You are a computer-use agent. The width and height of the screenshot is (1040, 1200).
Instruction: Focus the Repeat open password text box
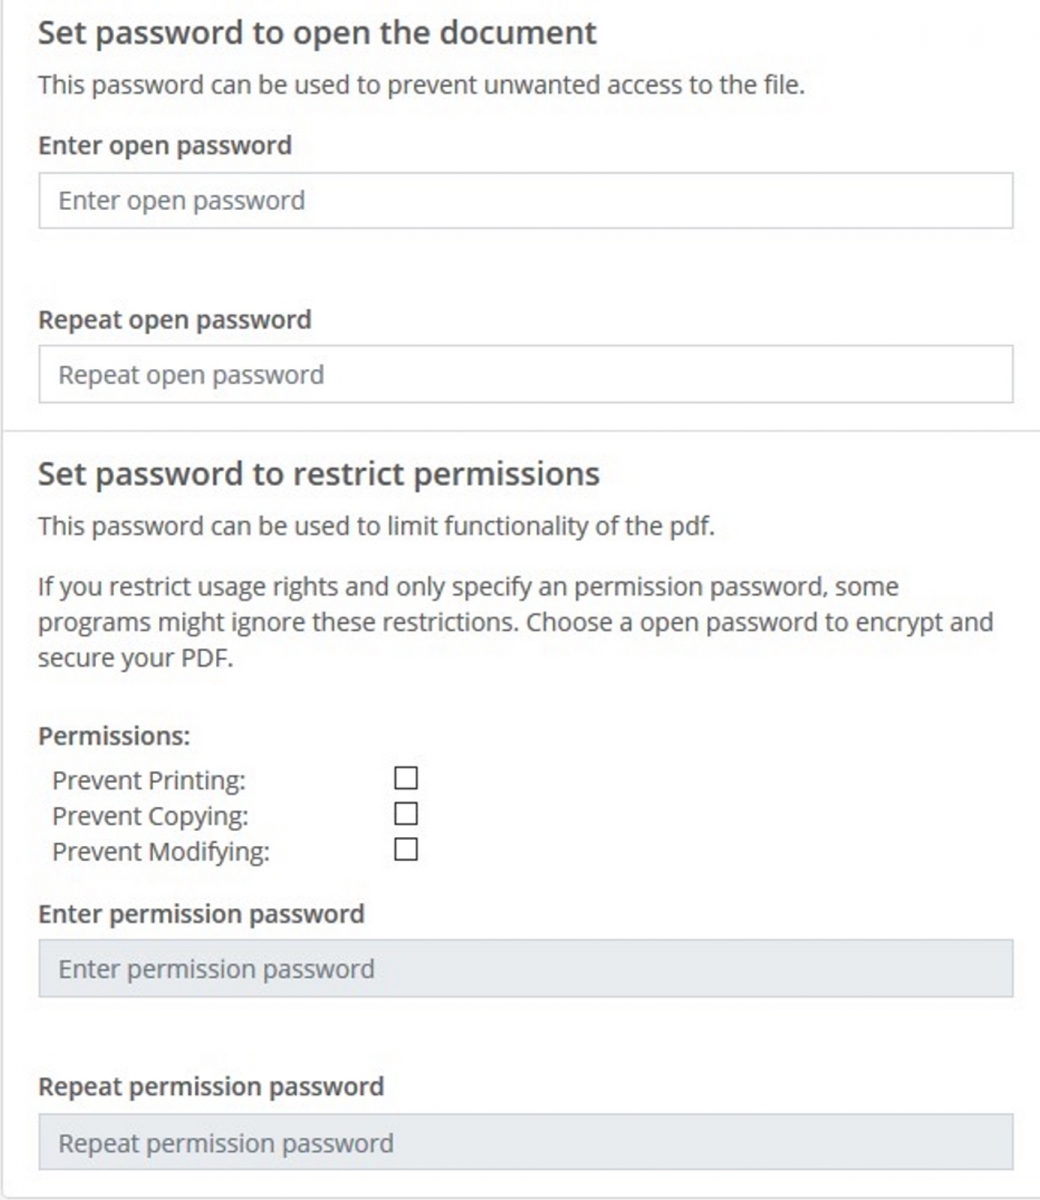(525, 375)
